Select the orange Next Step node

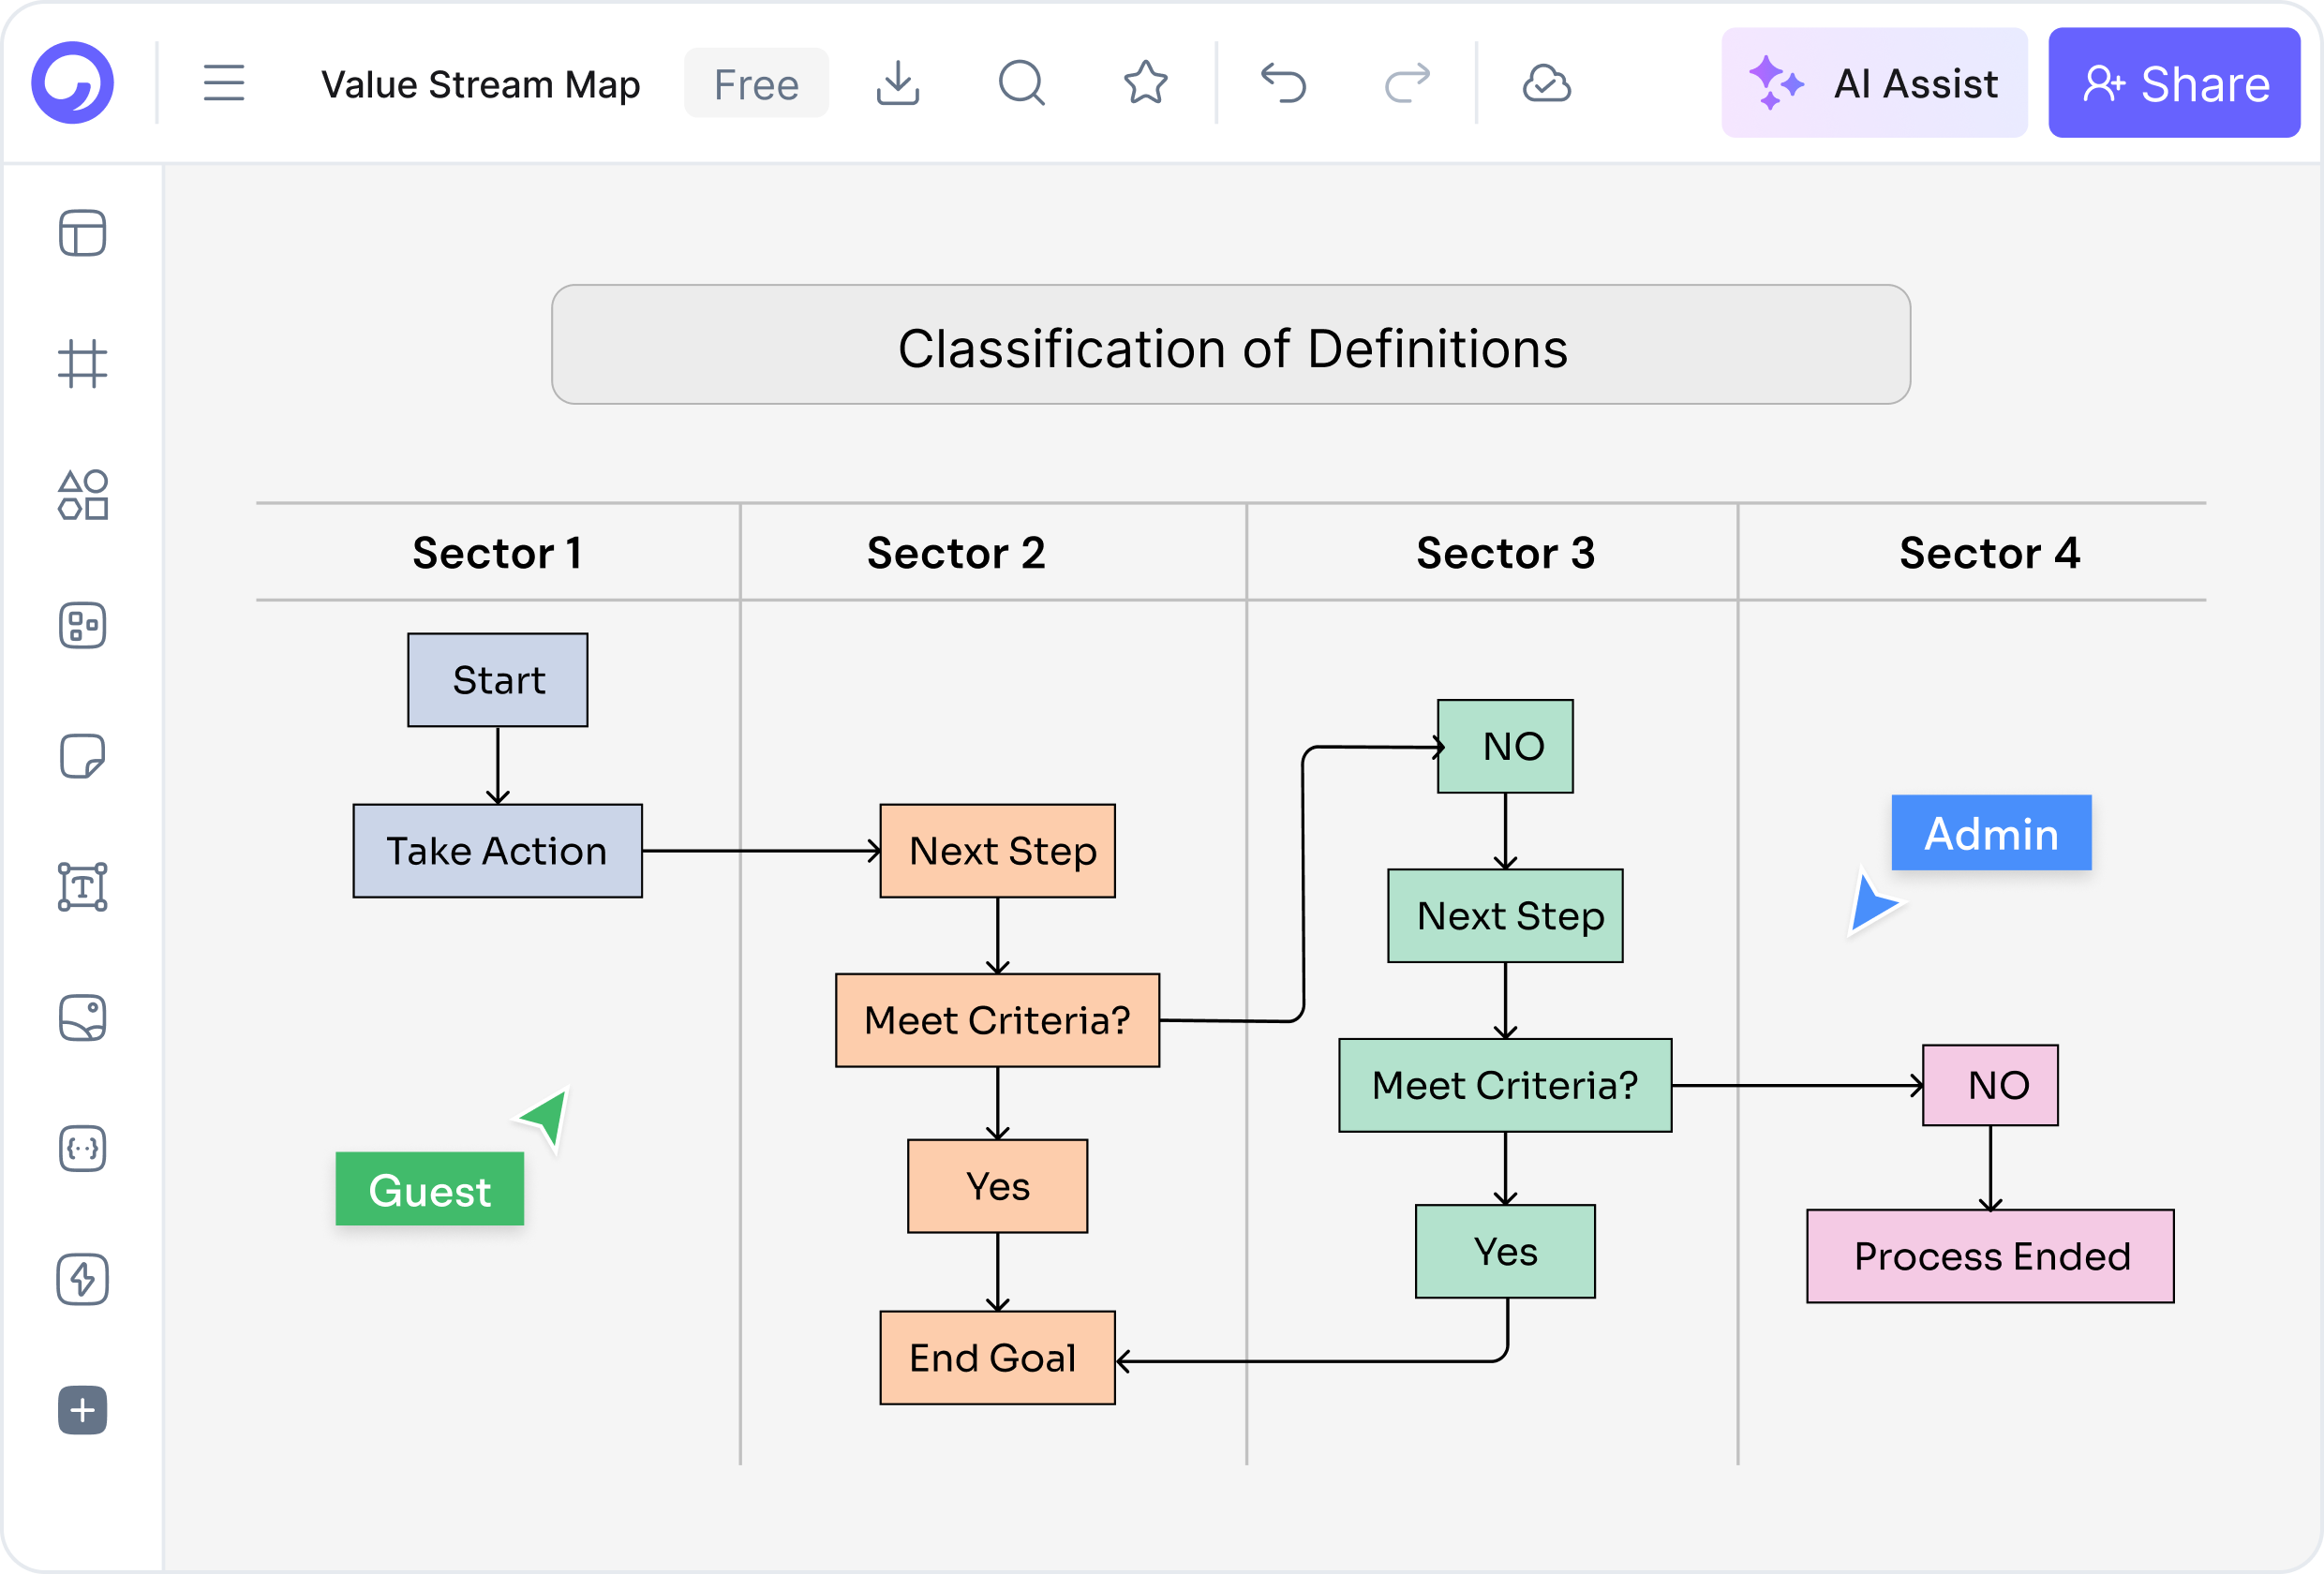coord(998,851)
